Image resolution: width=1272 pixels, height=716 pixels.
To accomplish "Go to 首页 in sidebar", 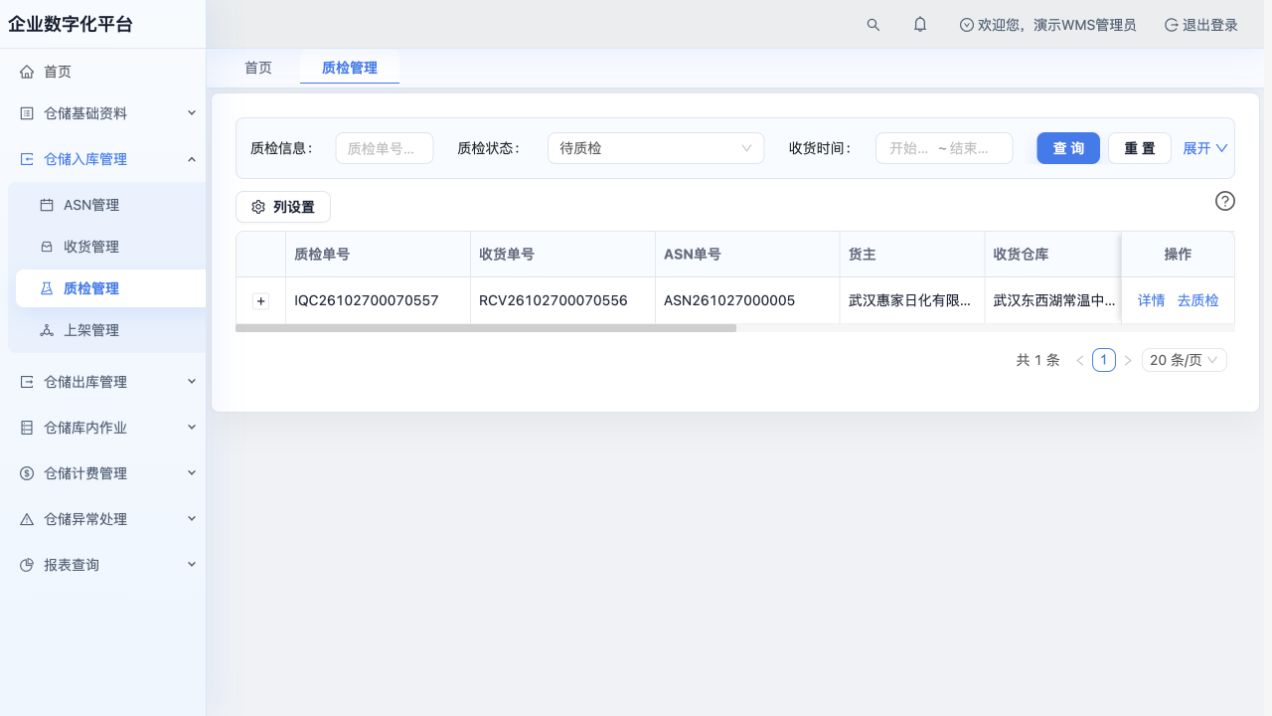I will (x=57, y=72).
